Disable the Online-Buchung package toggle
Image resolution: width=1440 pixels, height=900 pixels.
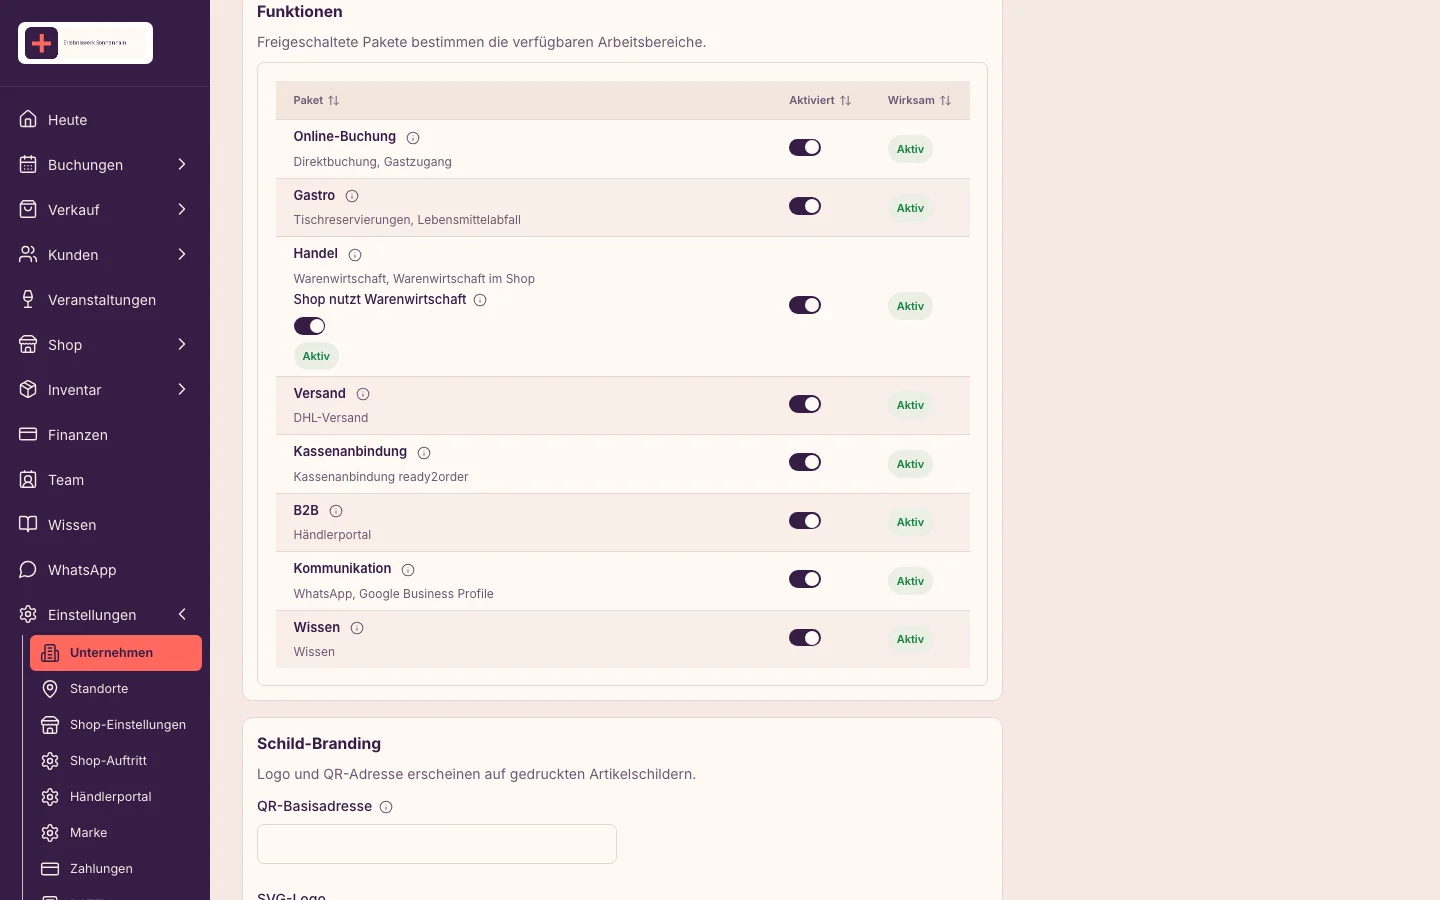[805, 147]
